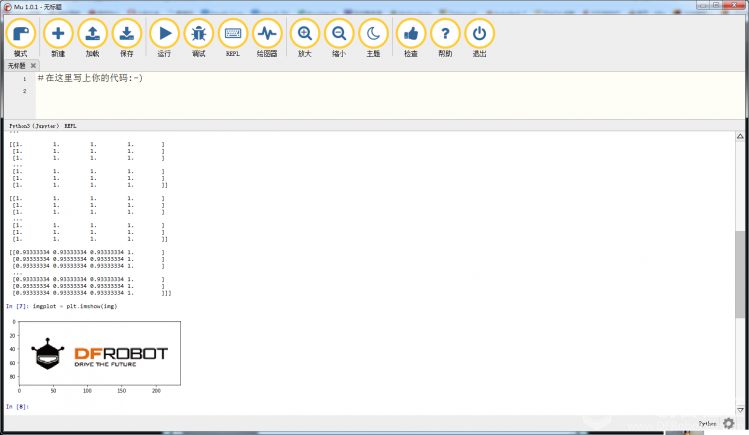Create a new file with the plus button
Screen dimensions: 749x435
pyautogui.click(x=58, y=38)
